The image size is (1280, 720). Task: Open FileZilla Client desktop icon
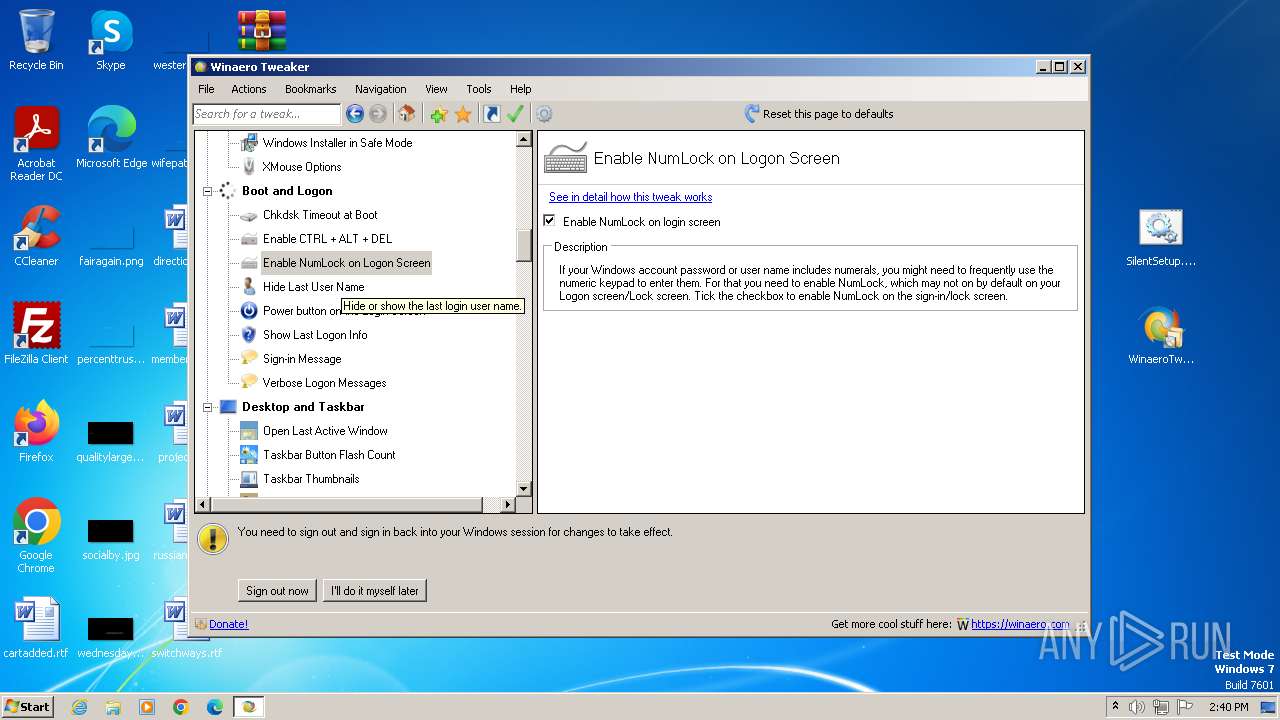[36, 334]
